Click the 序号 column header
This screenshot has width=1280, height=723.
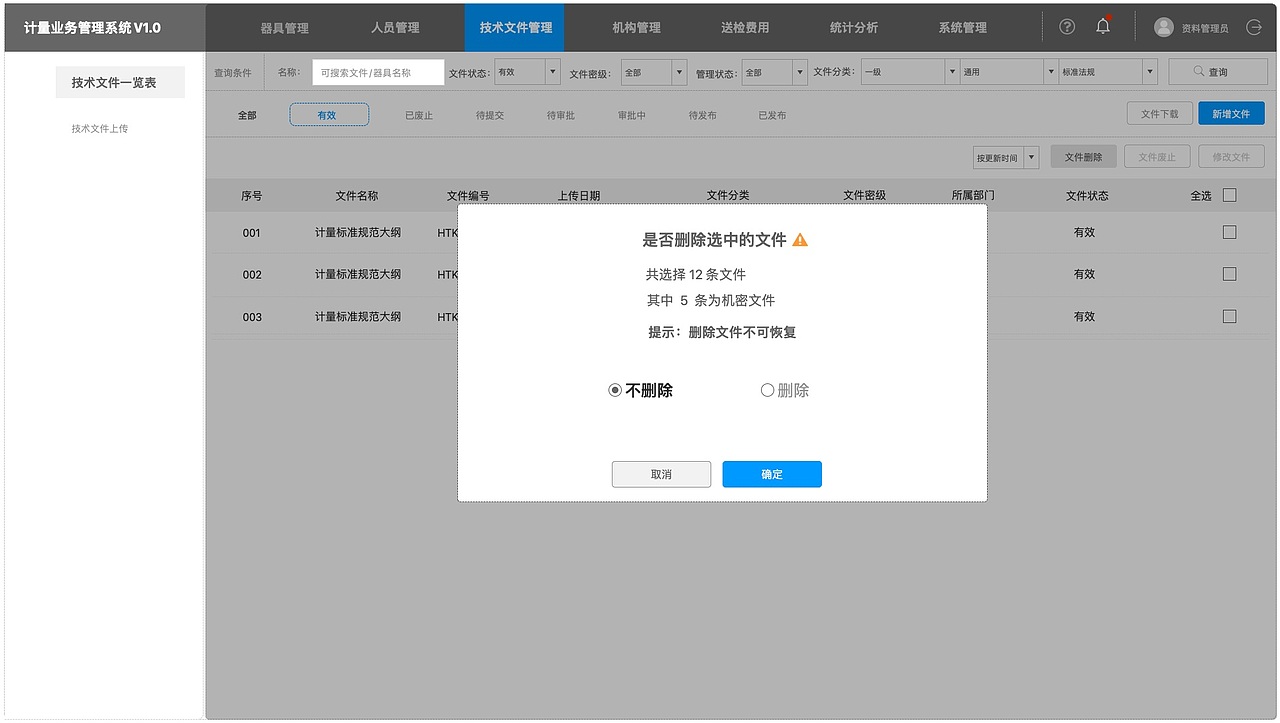click(x=252, y=196)
